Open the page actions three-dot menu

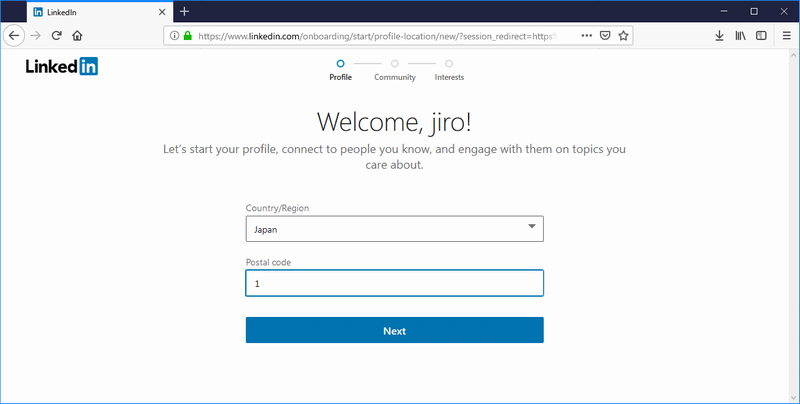[x=587, y=36]
